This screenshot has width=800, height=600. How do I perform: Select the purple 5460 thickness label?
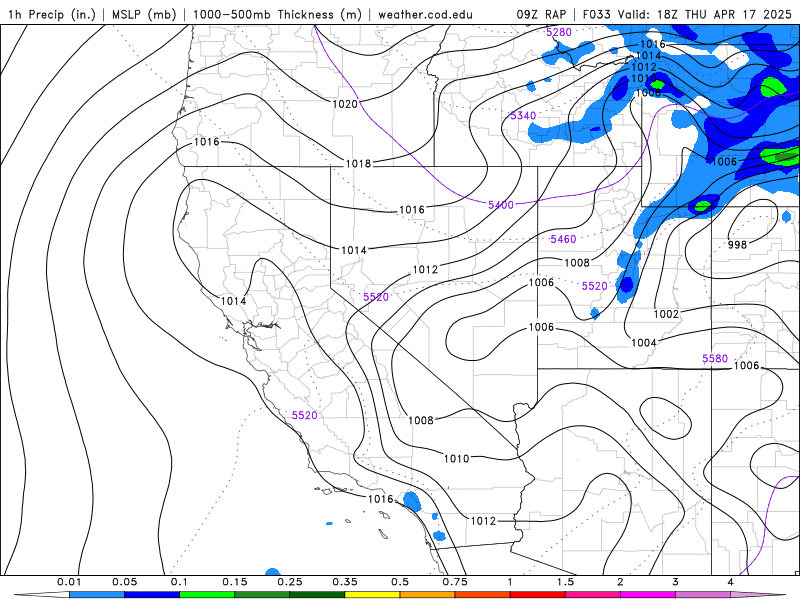pyautogui.click(x=563, y=239)
